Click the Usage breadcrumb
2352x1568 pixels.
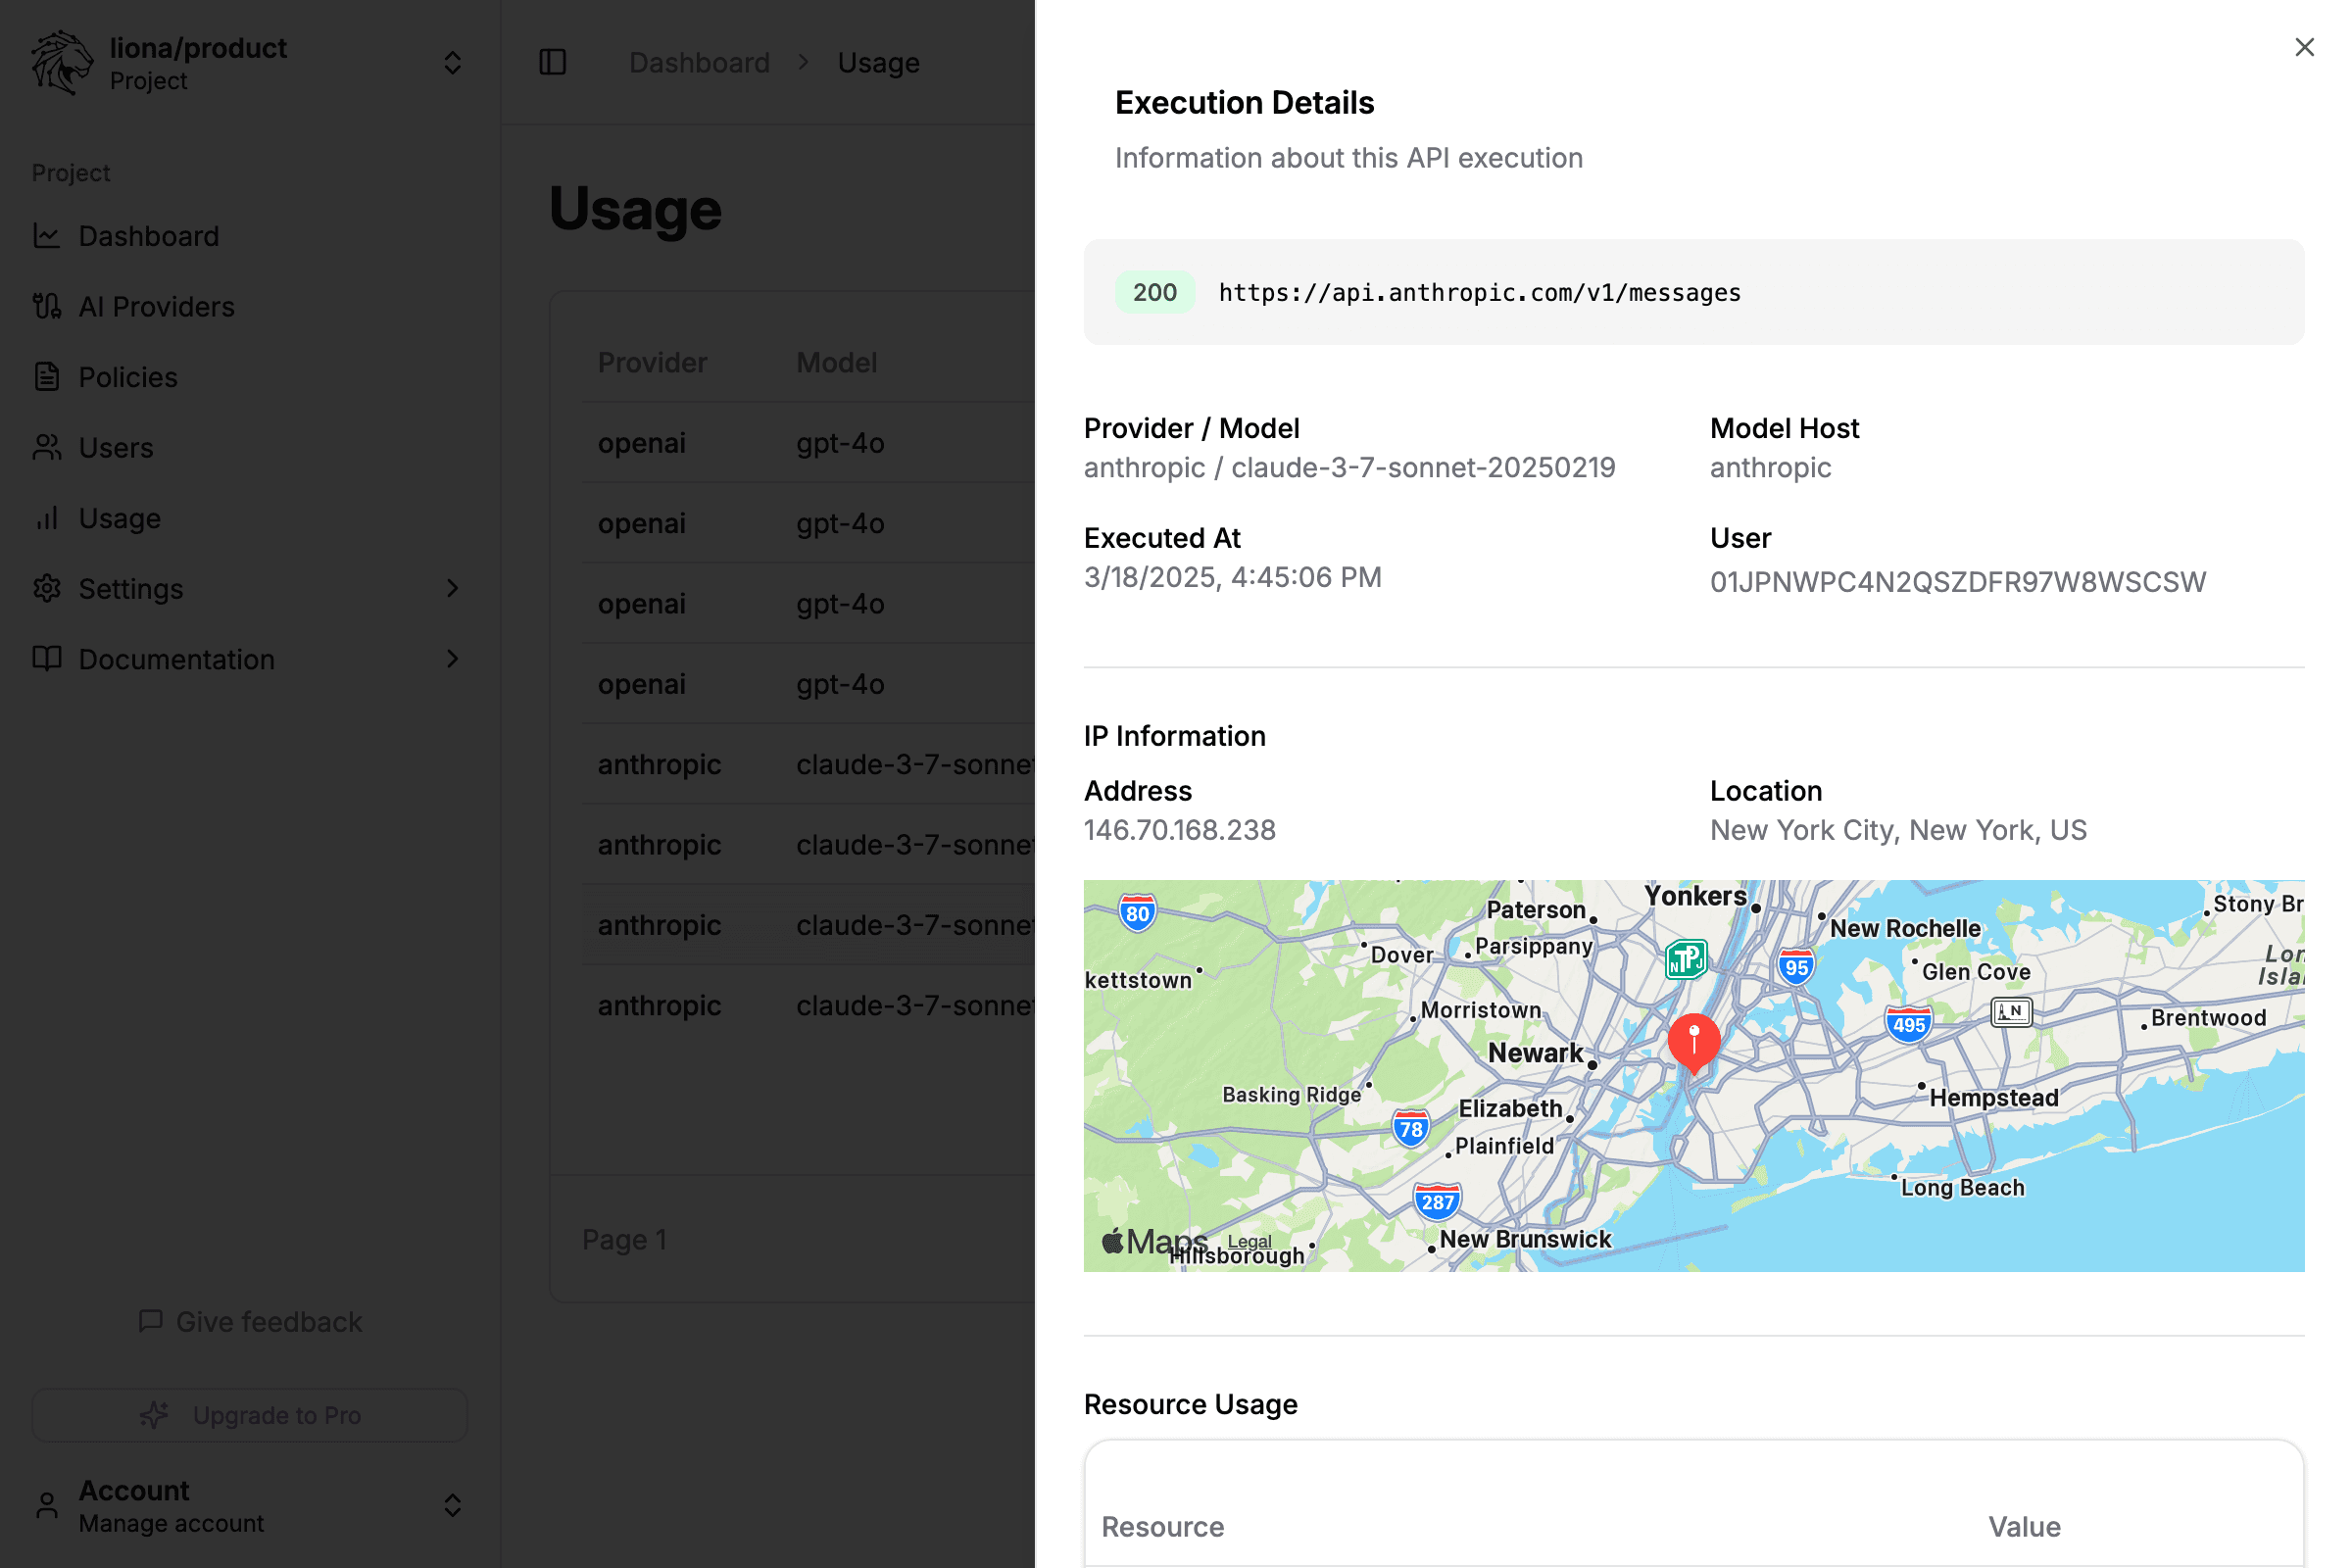878,62
